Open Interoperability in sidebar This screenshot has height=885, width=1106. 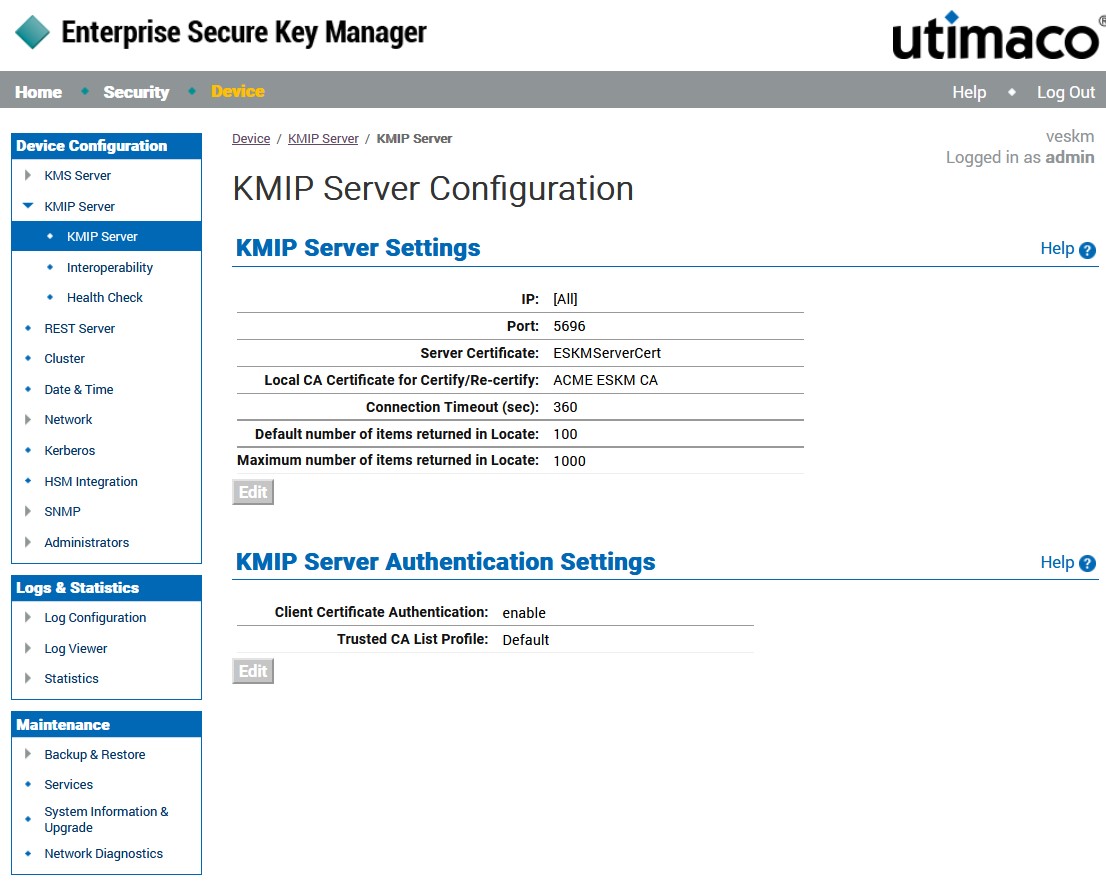pyautogui.click(x=109, y=267)
